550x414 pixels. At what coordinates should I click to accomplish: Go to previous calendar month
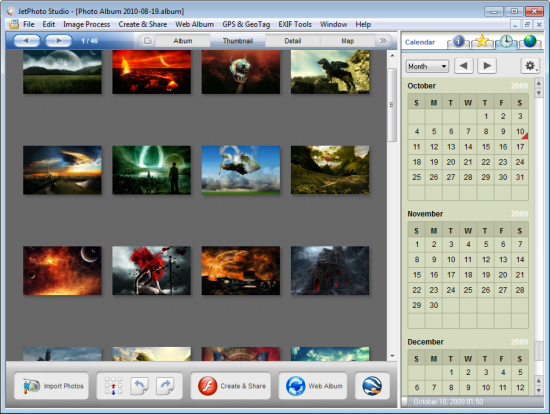coord(463,66)
